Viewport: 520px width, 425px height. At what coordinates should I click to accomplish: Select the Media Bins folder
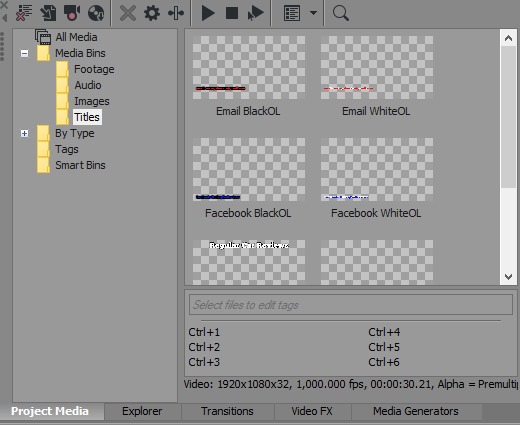[80, 53]
